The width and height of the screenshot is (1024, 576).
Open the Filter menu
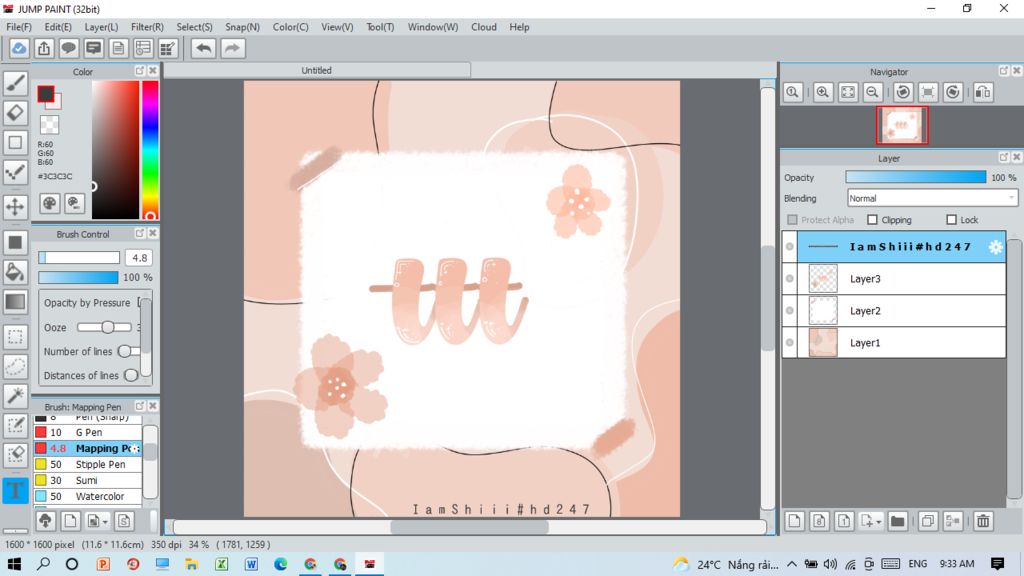tap(147, 27)
